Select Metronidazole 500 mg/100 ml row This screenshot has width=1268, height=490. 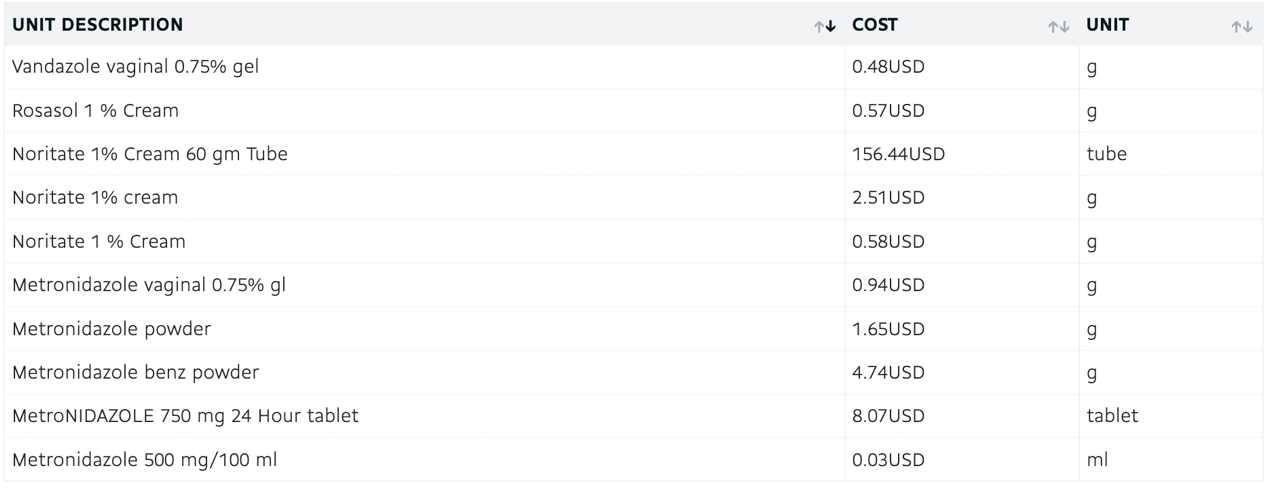click(x=633, y=460)
